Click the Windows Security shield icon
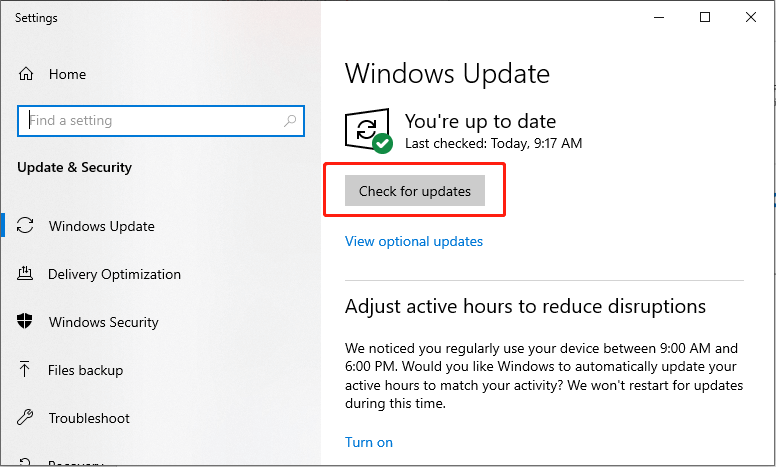Screen dimensions: 776x467 coord(26,322)
